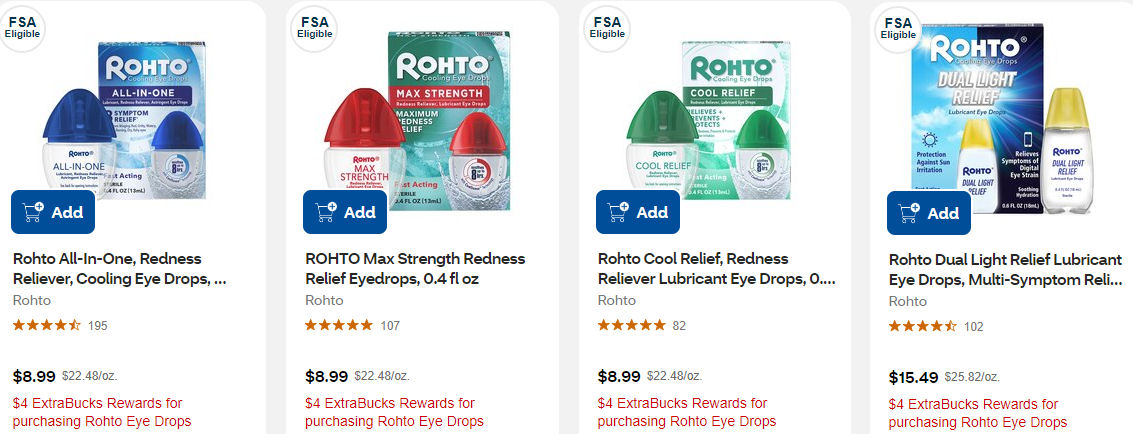Image resolution: width=1133 pixels, height=434 pixels.
Task: Add Rohto Dual Light Relief to cart
Action: 929,213
